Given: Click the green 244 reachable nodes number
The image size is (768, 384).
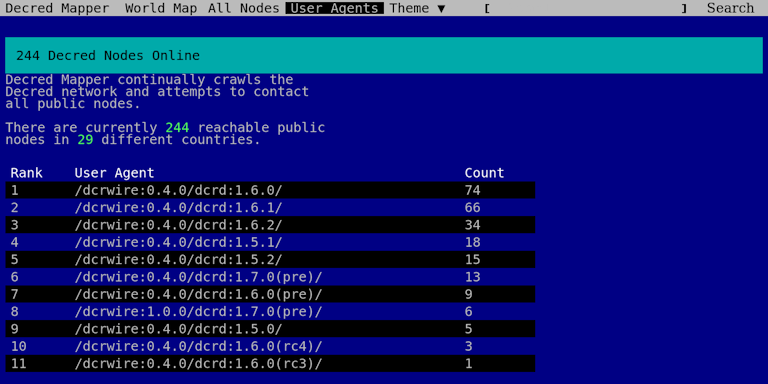Looking at the screenshot, I should (177, 128).
